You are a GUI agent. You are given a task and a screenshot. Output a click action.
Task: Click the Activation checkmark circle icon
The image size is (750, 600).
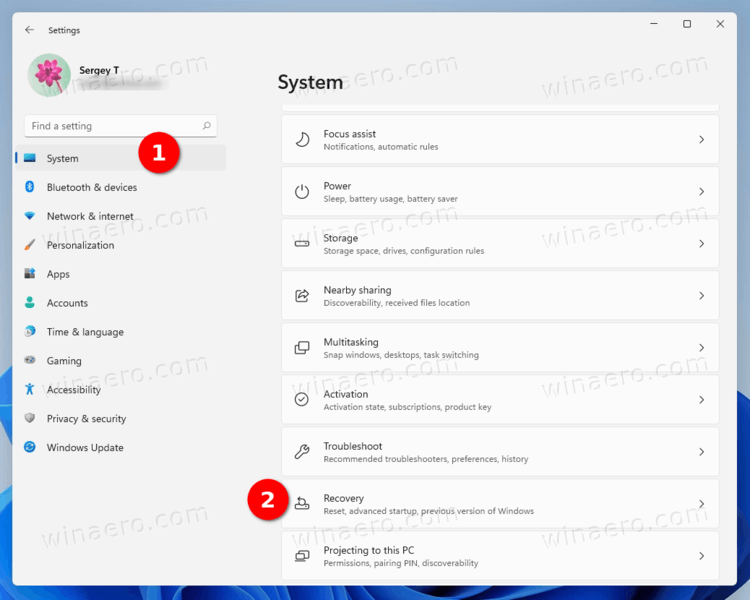click(x=302, y=400)
